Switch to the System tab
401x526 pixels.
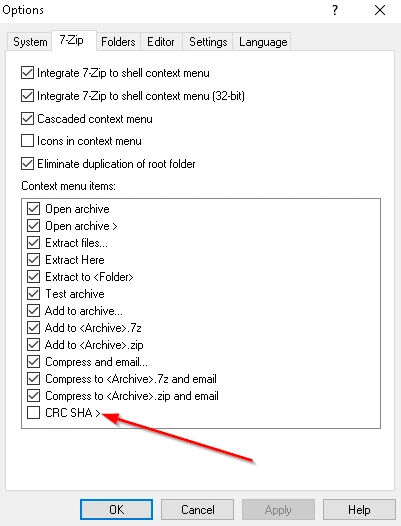click(x=30, y=42)
